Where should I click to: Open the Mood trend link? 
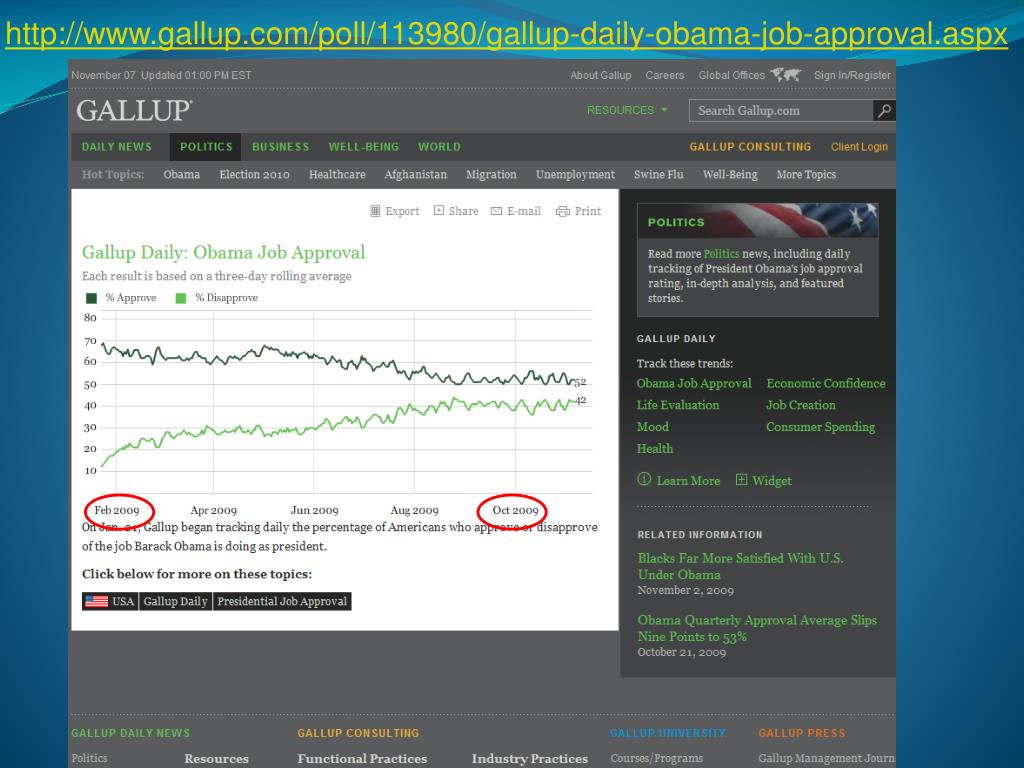(x=652, y=426)
